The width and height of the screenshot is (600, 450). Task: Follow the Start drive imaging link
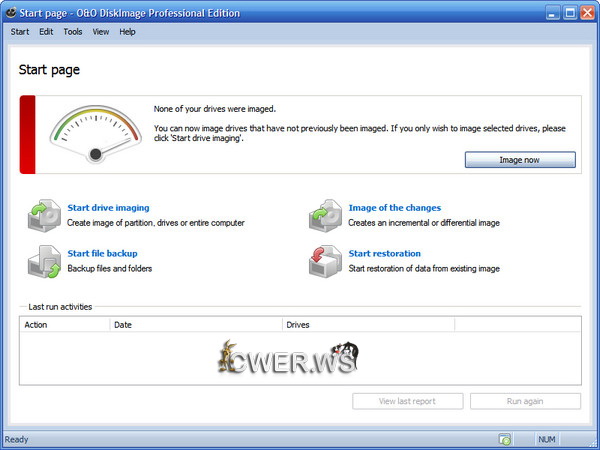108,208
